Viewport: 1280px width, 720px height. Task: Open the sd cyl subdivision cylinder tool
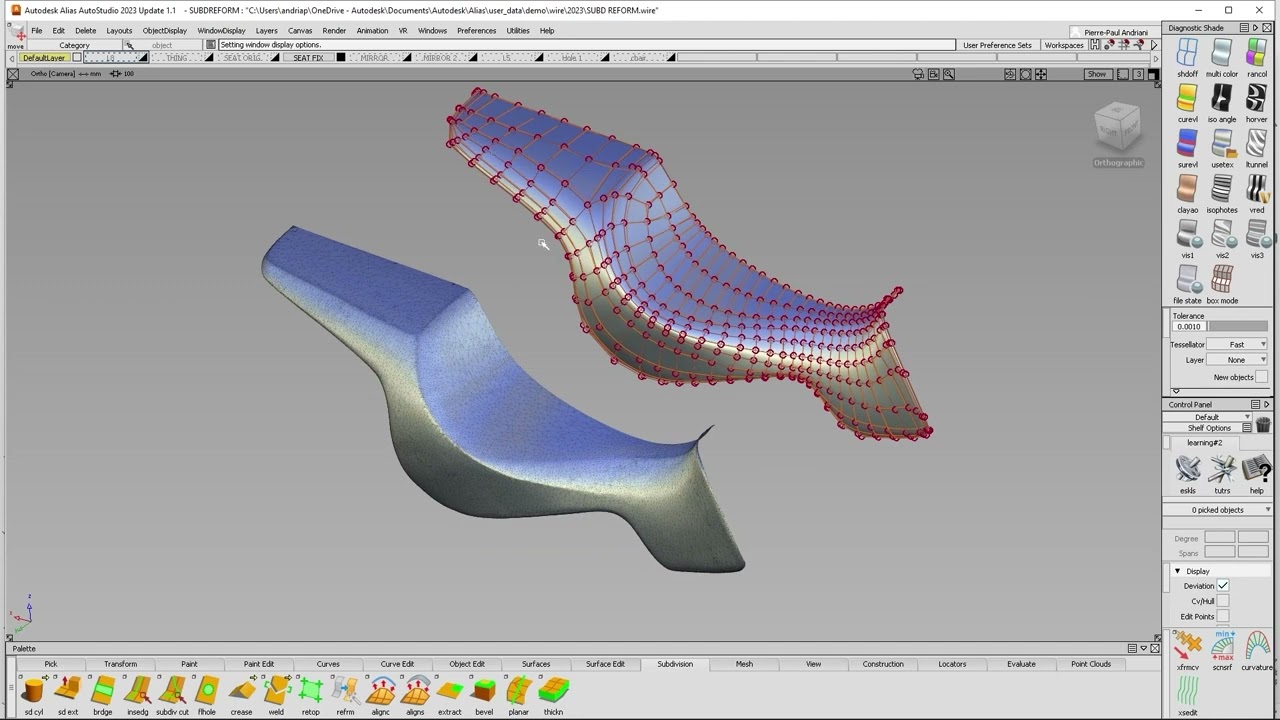(x=33, y=690)
